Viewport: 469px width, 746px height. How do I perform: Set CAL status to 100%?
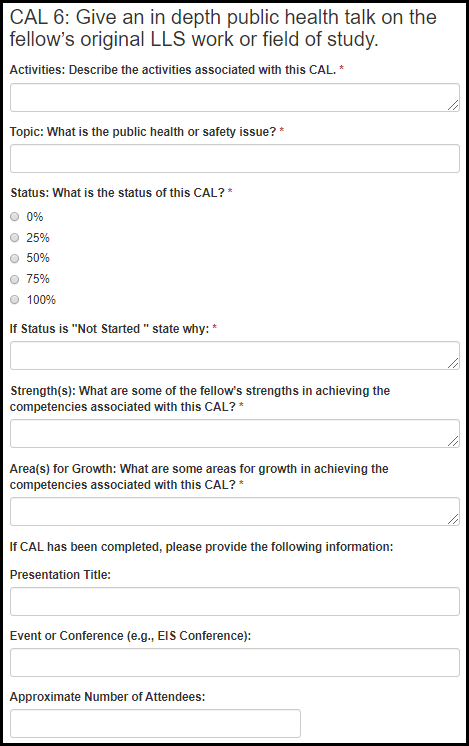[15, 299]
